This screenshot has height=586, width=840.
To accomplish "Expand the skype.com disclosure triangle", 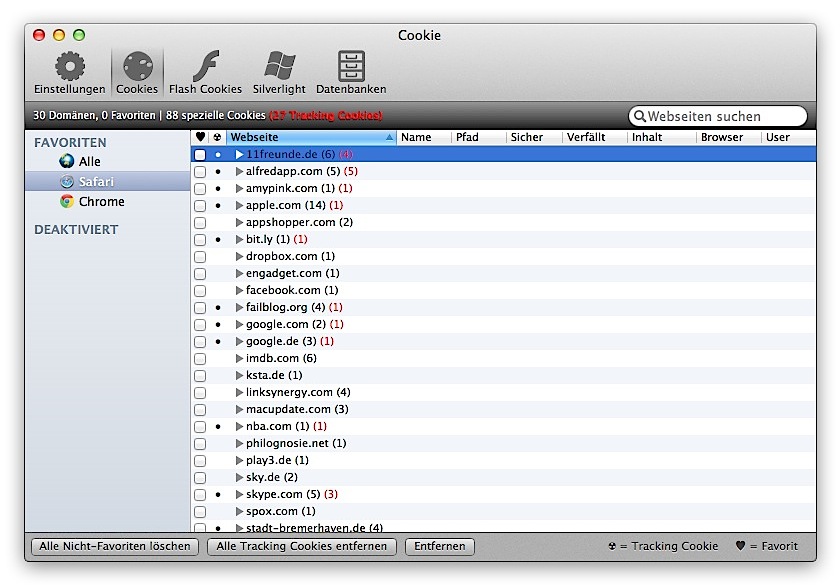I will coord(239,494).
